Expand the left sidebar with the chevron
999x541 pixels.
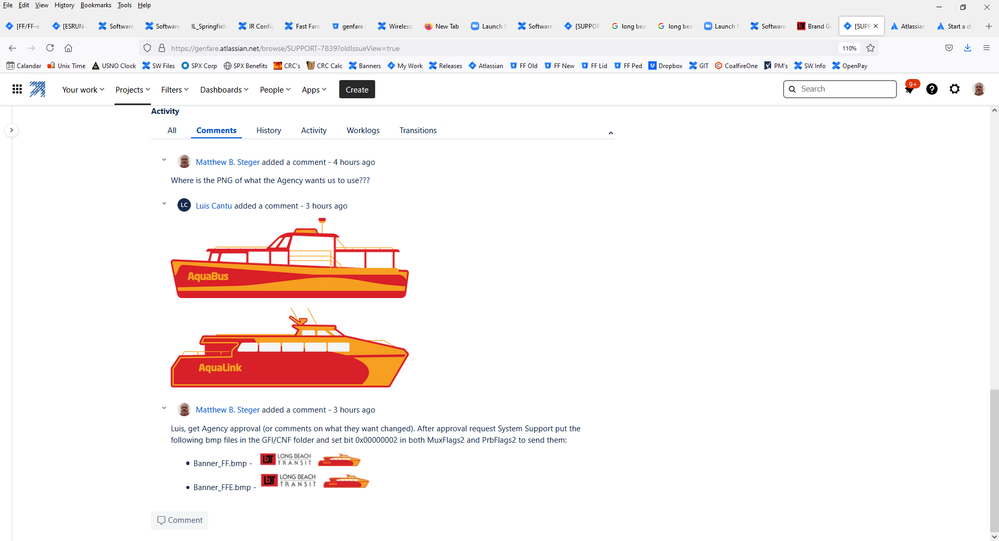pos(11,130)
